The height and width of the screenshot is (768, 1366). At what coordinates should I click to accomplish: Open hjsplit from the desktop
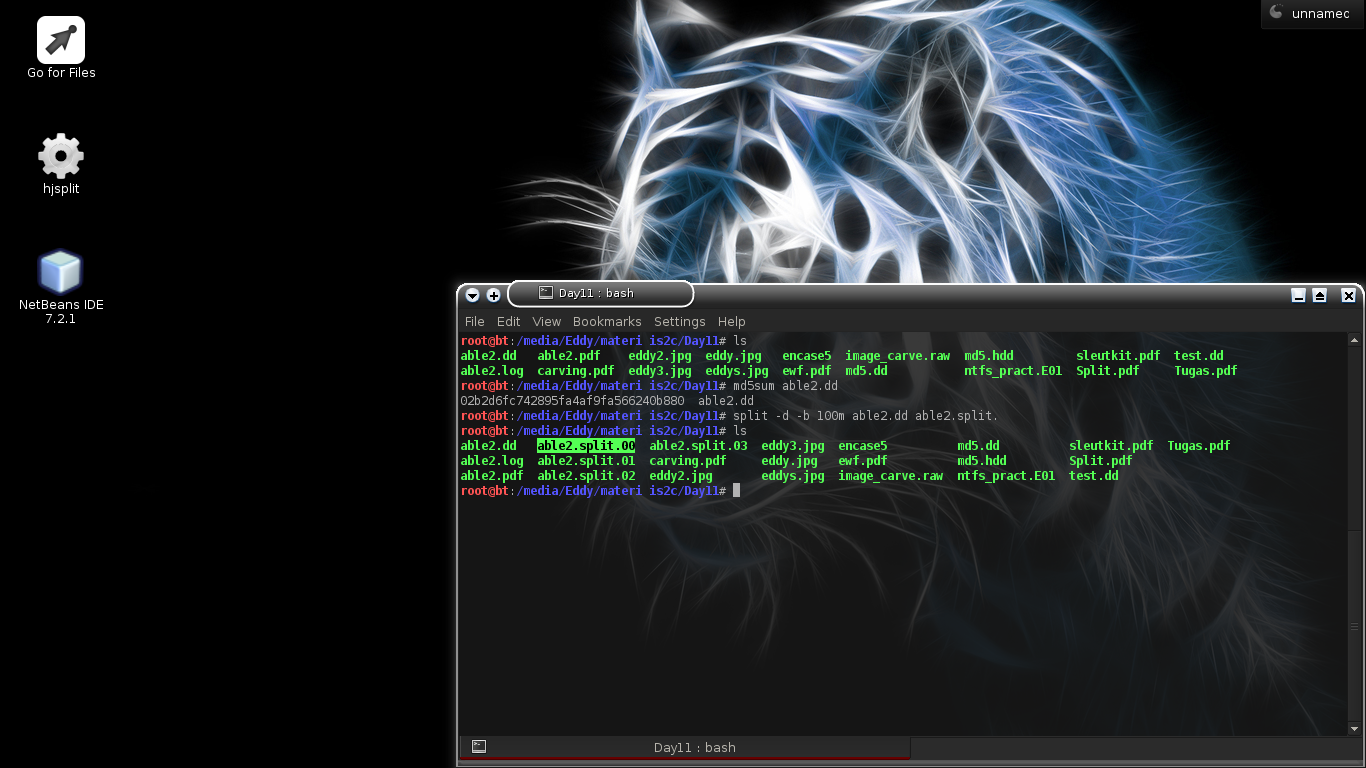point(60,156)
